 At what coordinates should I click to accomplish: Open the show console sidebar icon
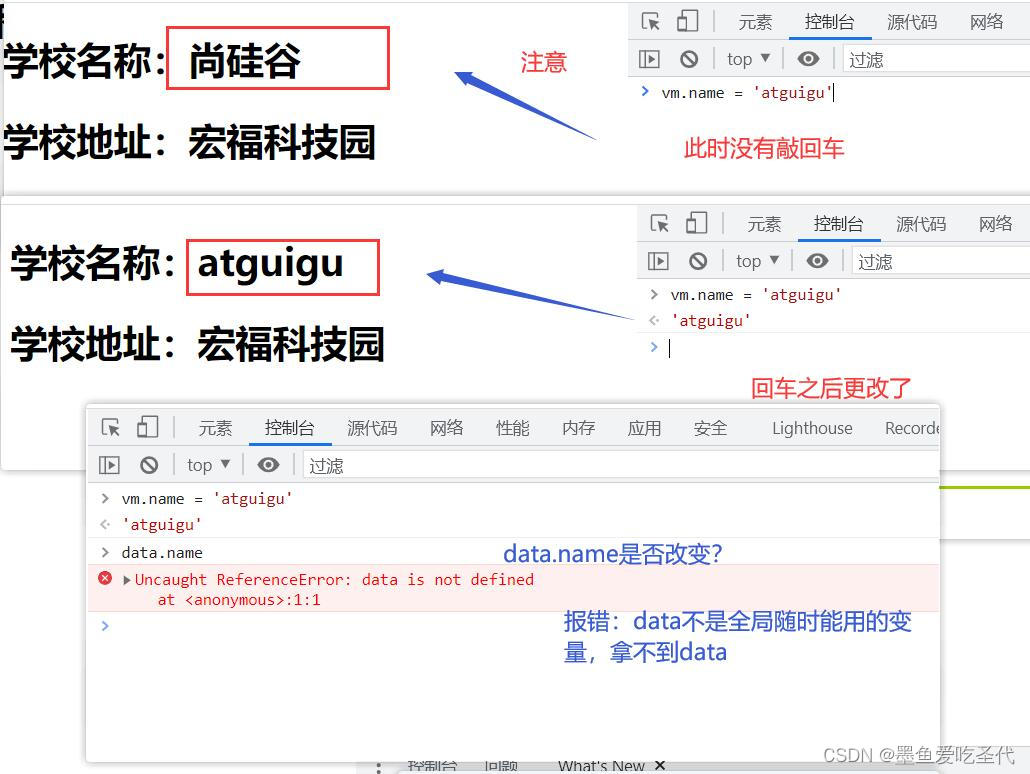[x=649, y=58]
